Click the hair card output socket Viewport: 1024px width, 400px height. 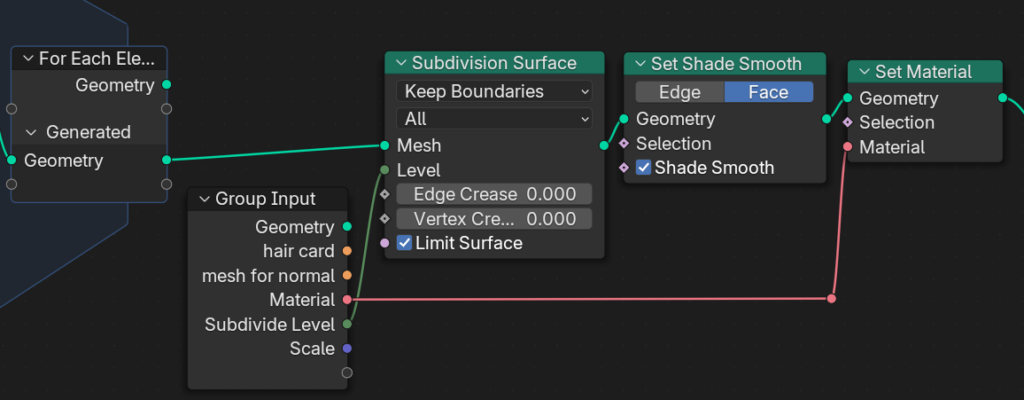347,251
